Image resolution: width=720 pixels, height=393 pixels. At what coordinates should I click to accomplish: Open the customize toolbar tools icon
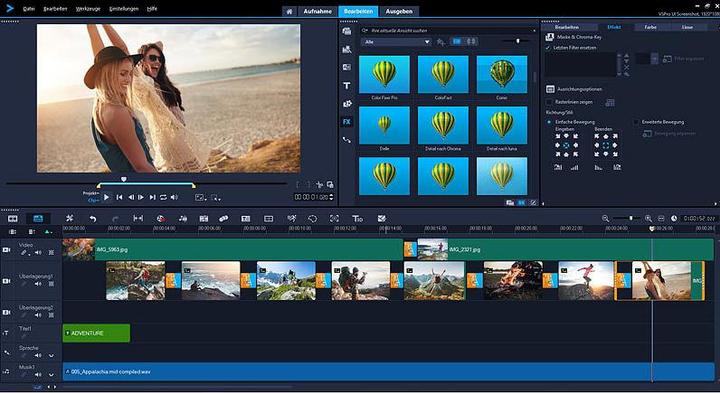69,219
